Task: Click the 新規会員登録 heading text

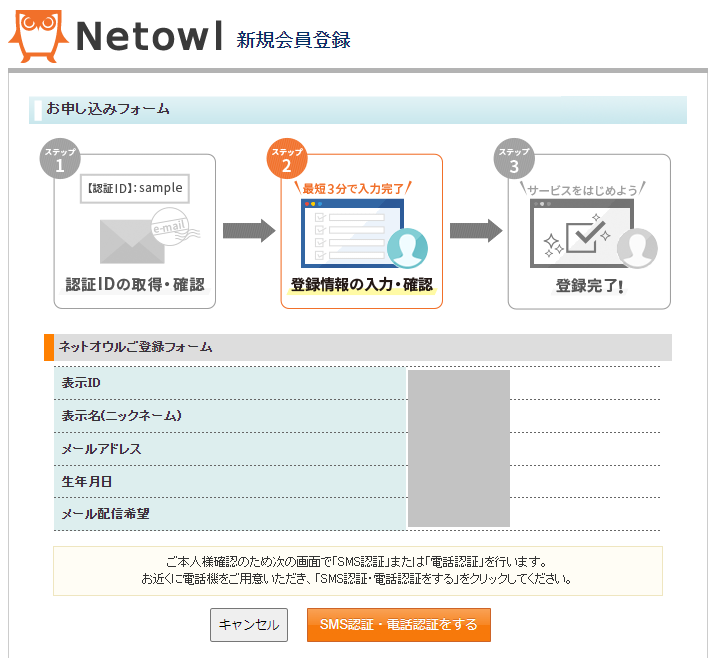Action: point(294,40)
